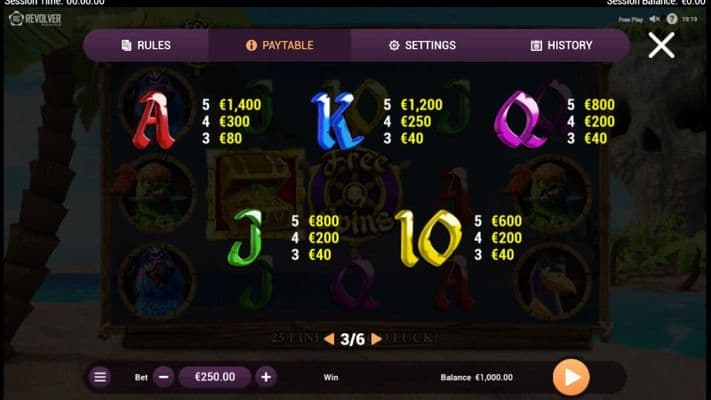
Task: Click the €250.00 bet amount field
Action: (x=215, y=377)
